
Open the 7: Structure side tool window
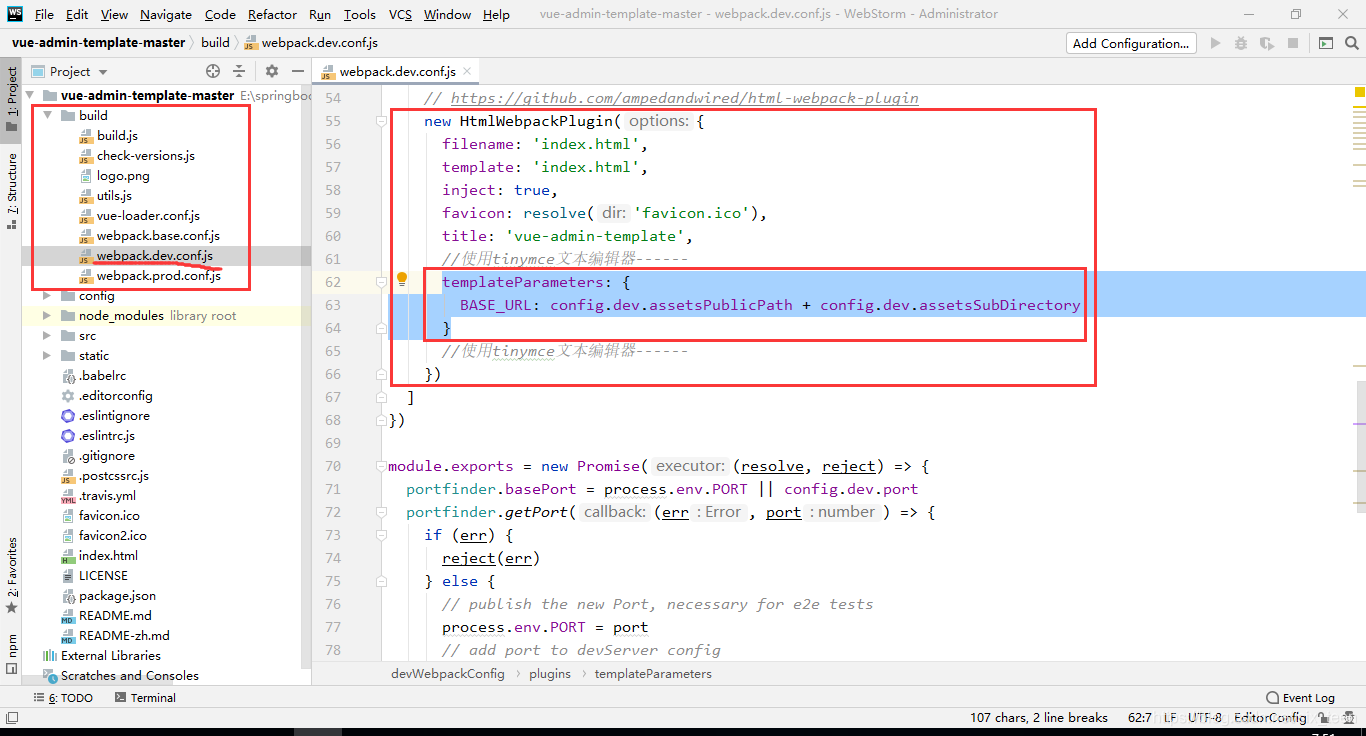click(11, 190)
